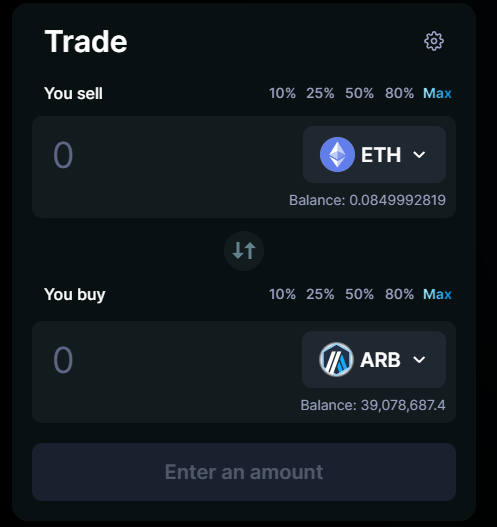Open trade settings gear icon
Image resolution: width=497 pixels, height=527 pixels.
coord(433,41)
